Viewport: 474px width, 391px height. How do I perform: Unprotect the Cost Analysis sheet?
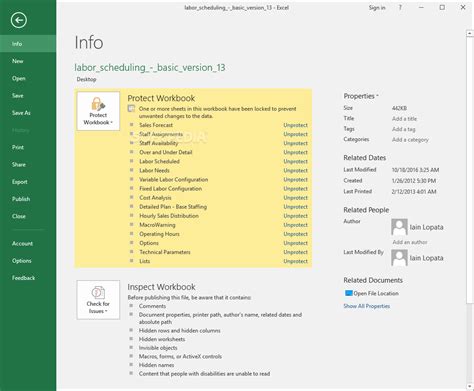(x=295, y=198)
